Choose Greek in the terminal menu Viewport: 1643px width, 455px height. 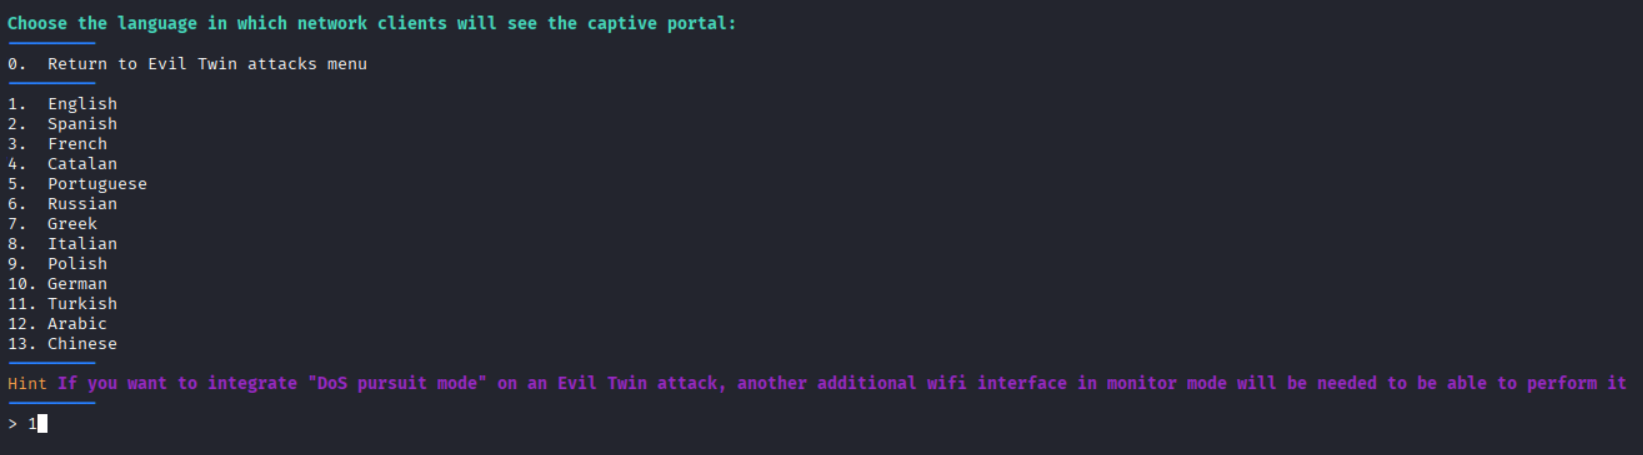click(72, 224)
